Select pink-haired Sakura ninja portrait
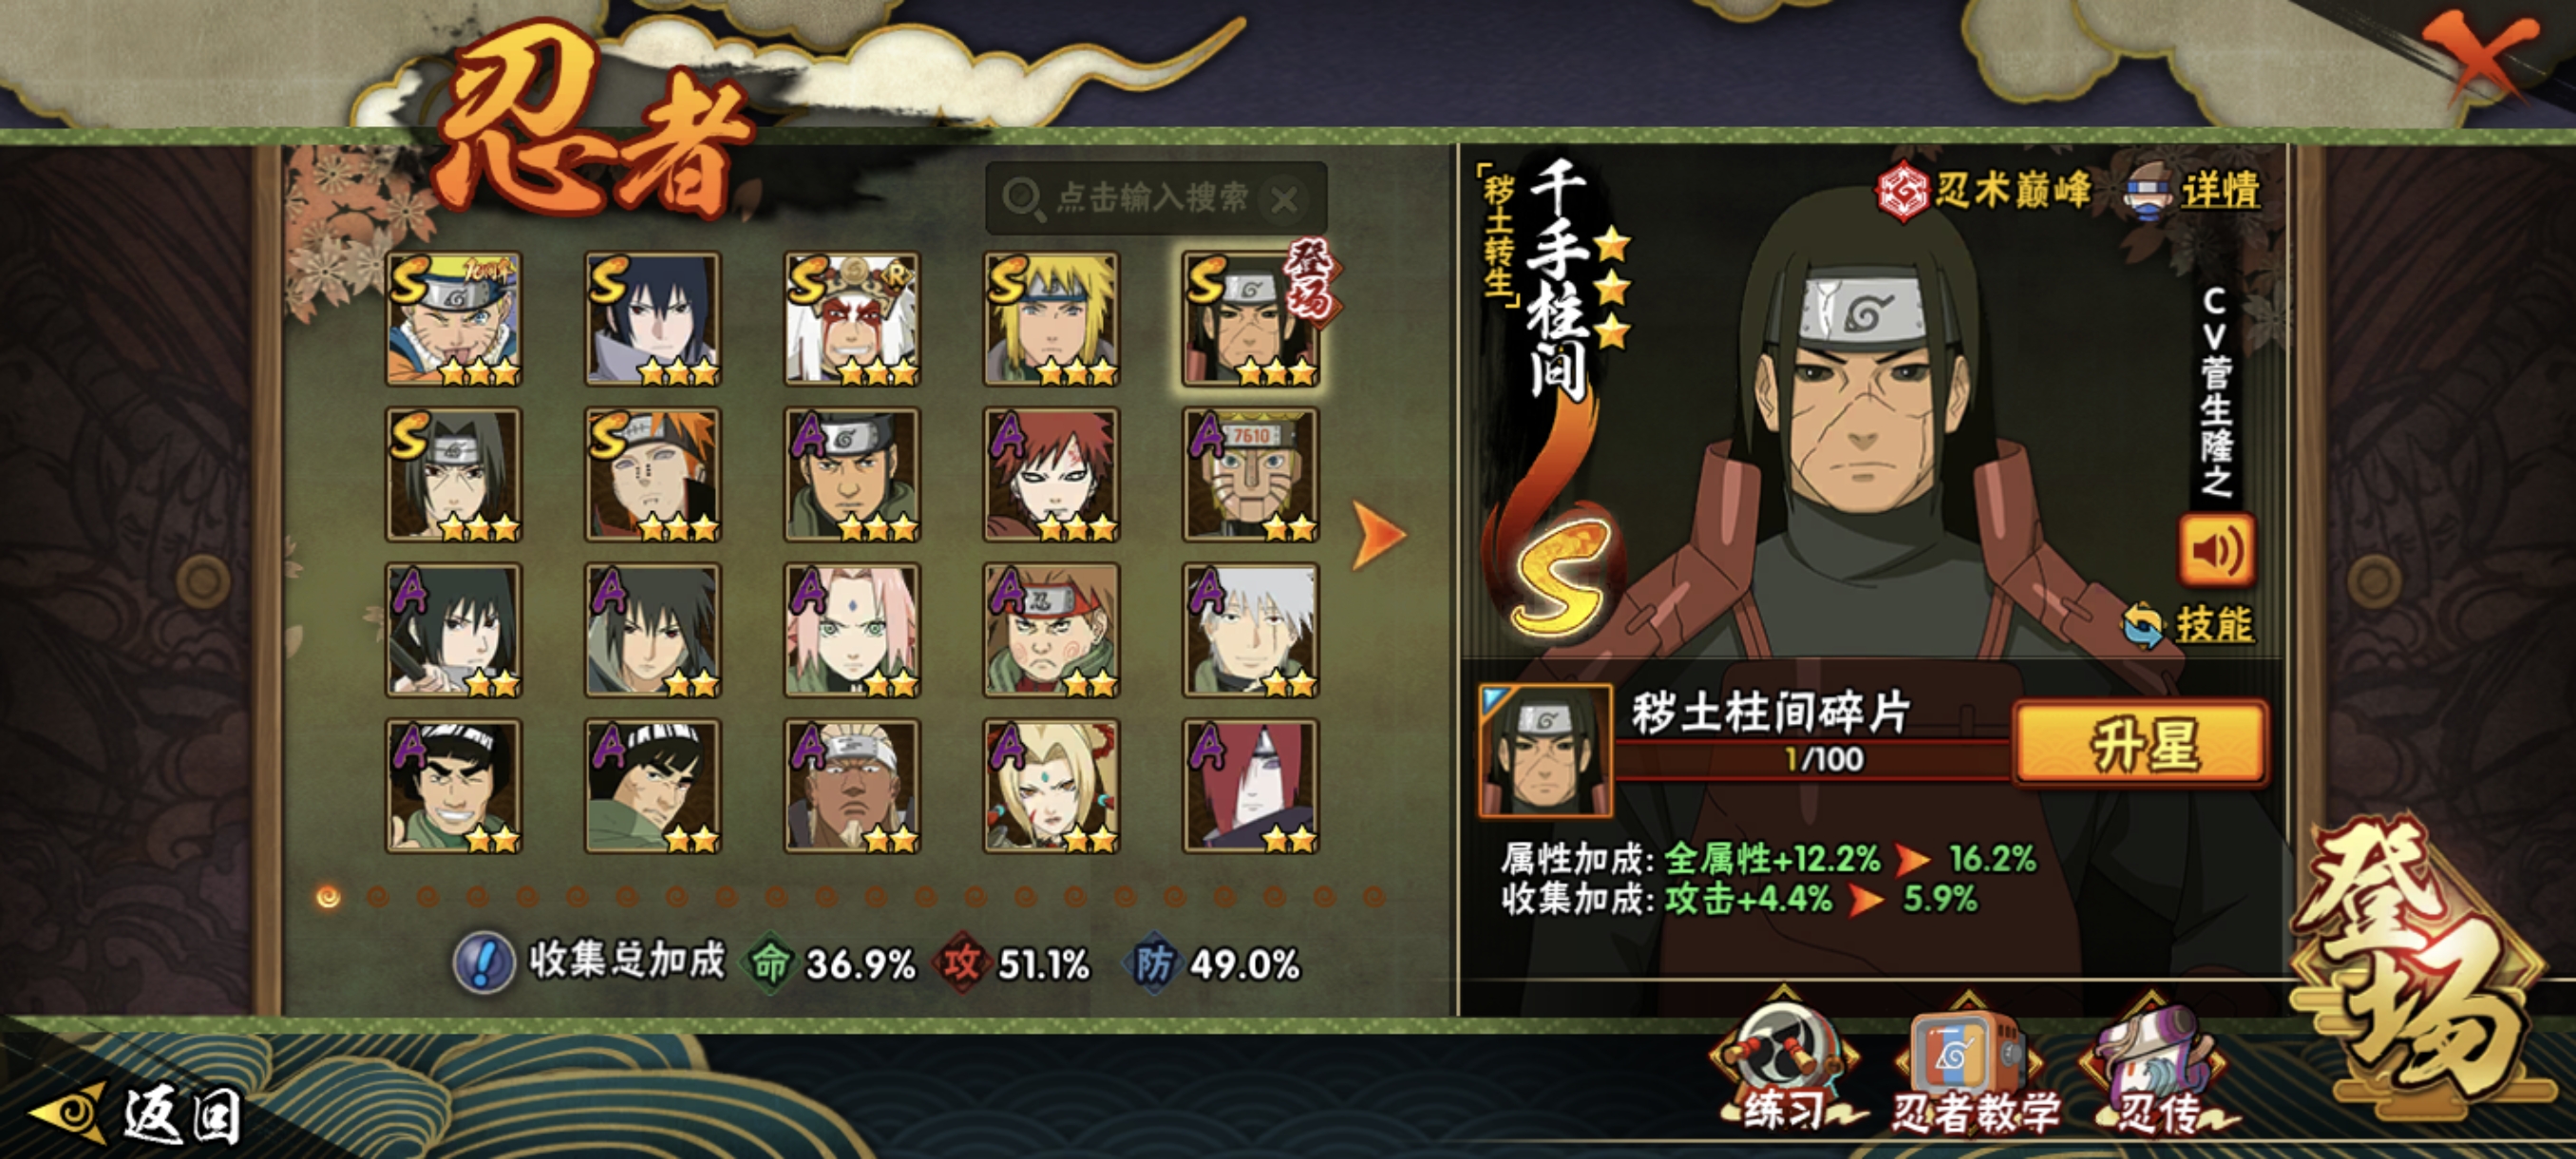 tap(852, 630)
